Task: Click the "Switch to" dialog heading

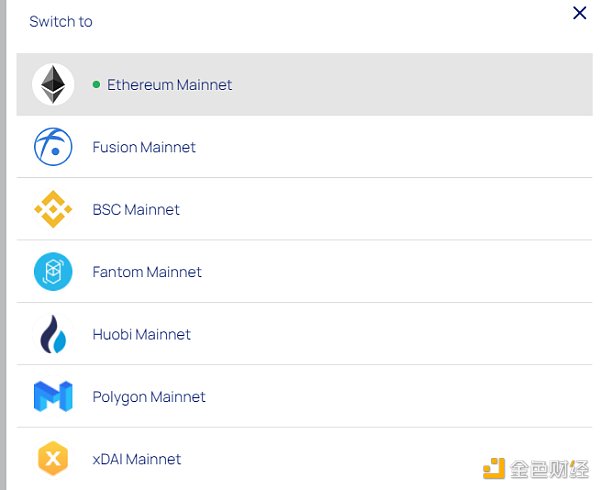Action: click(61, 21)
